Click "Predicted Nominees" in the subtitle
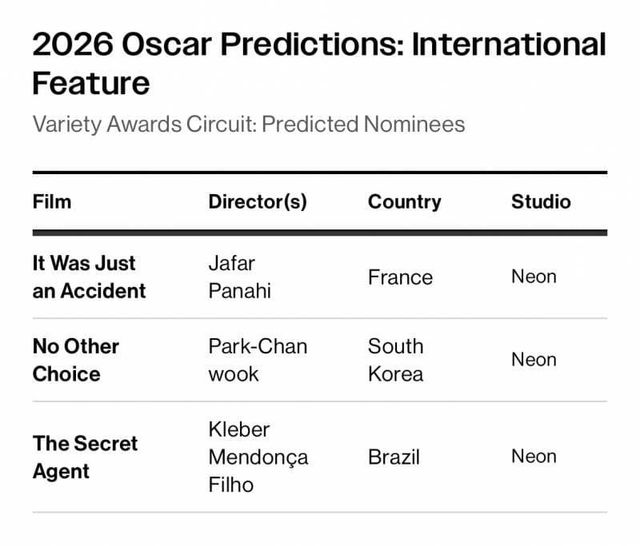The width and height of the screenshot is (640, 546). coord(362,125)
